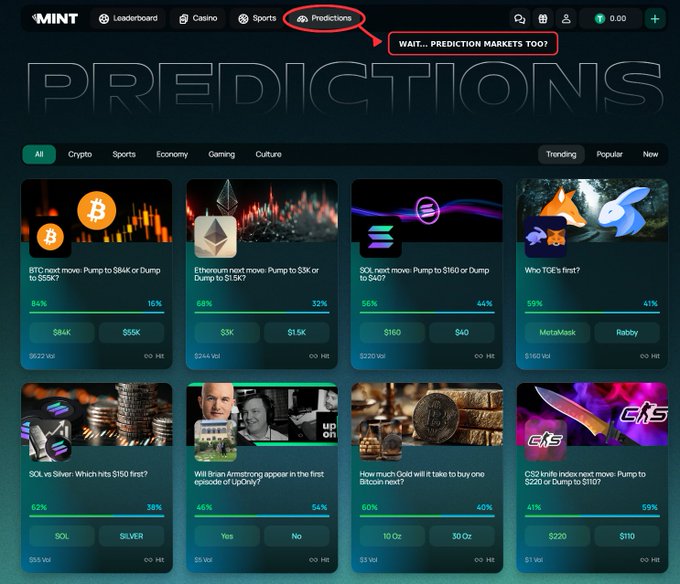Image resolution: width=680 pixels, height=584 pixels.
Task: Filter predictions by Sports category
Action: 124,154
